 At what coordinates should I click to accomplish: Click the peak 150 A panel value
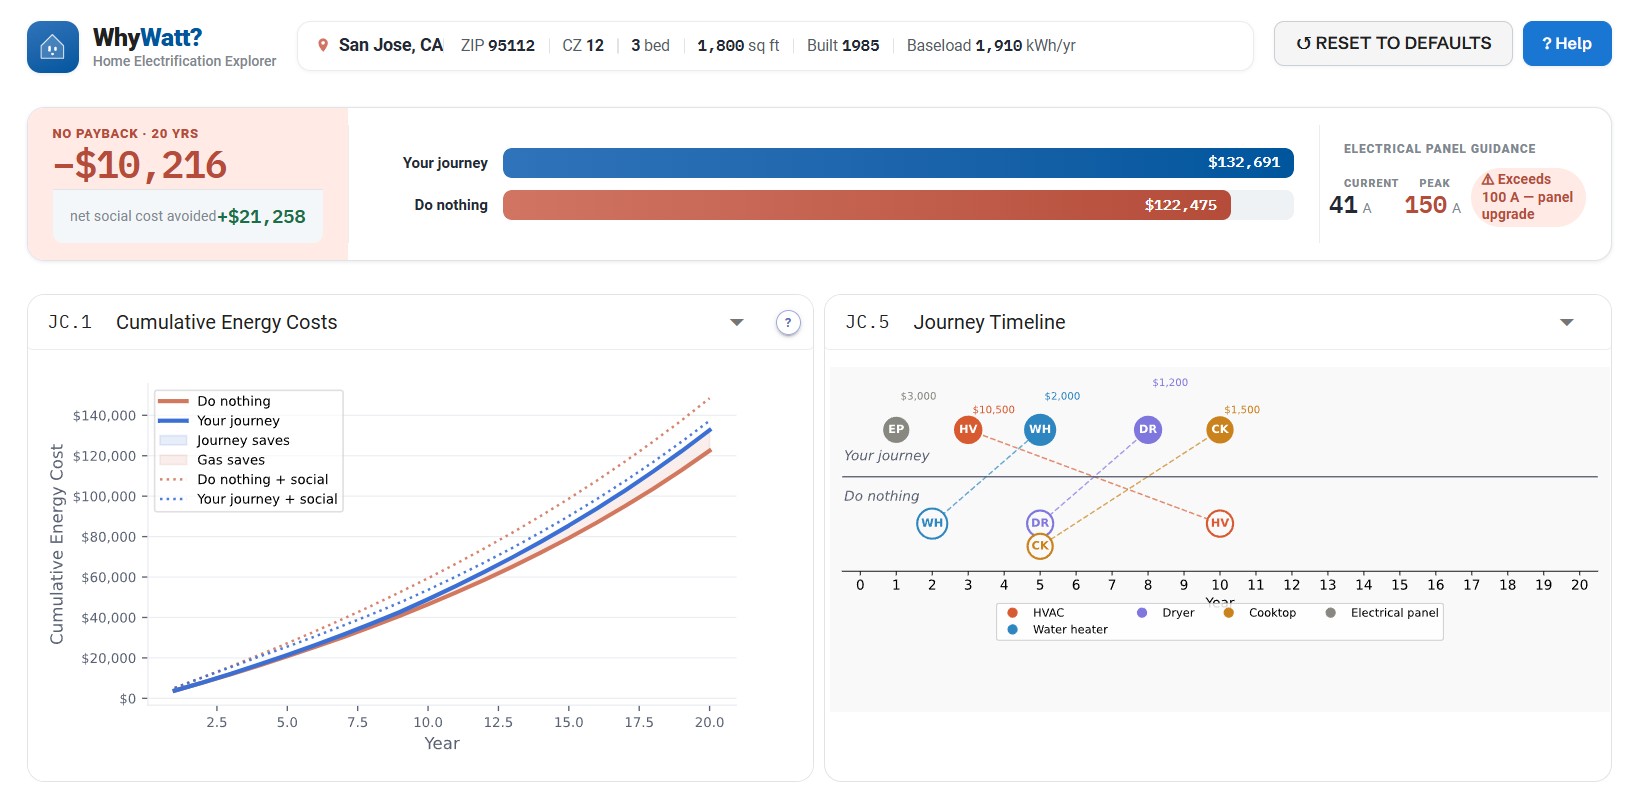[1432, 205]
